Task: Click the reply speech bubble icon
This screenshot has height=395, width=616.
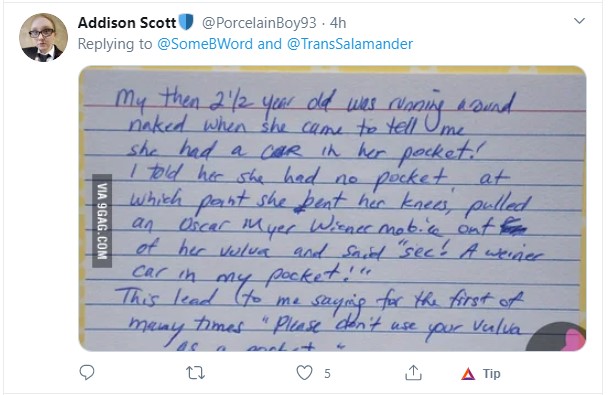Action: [x=87, y=372]
